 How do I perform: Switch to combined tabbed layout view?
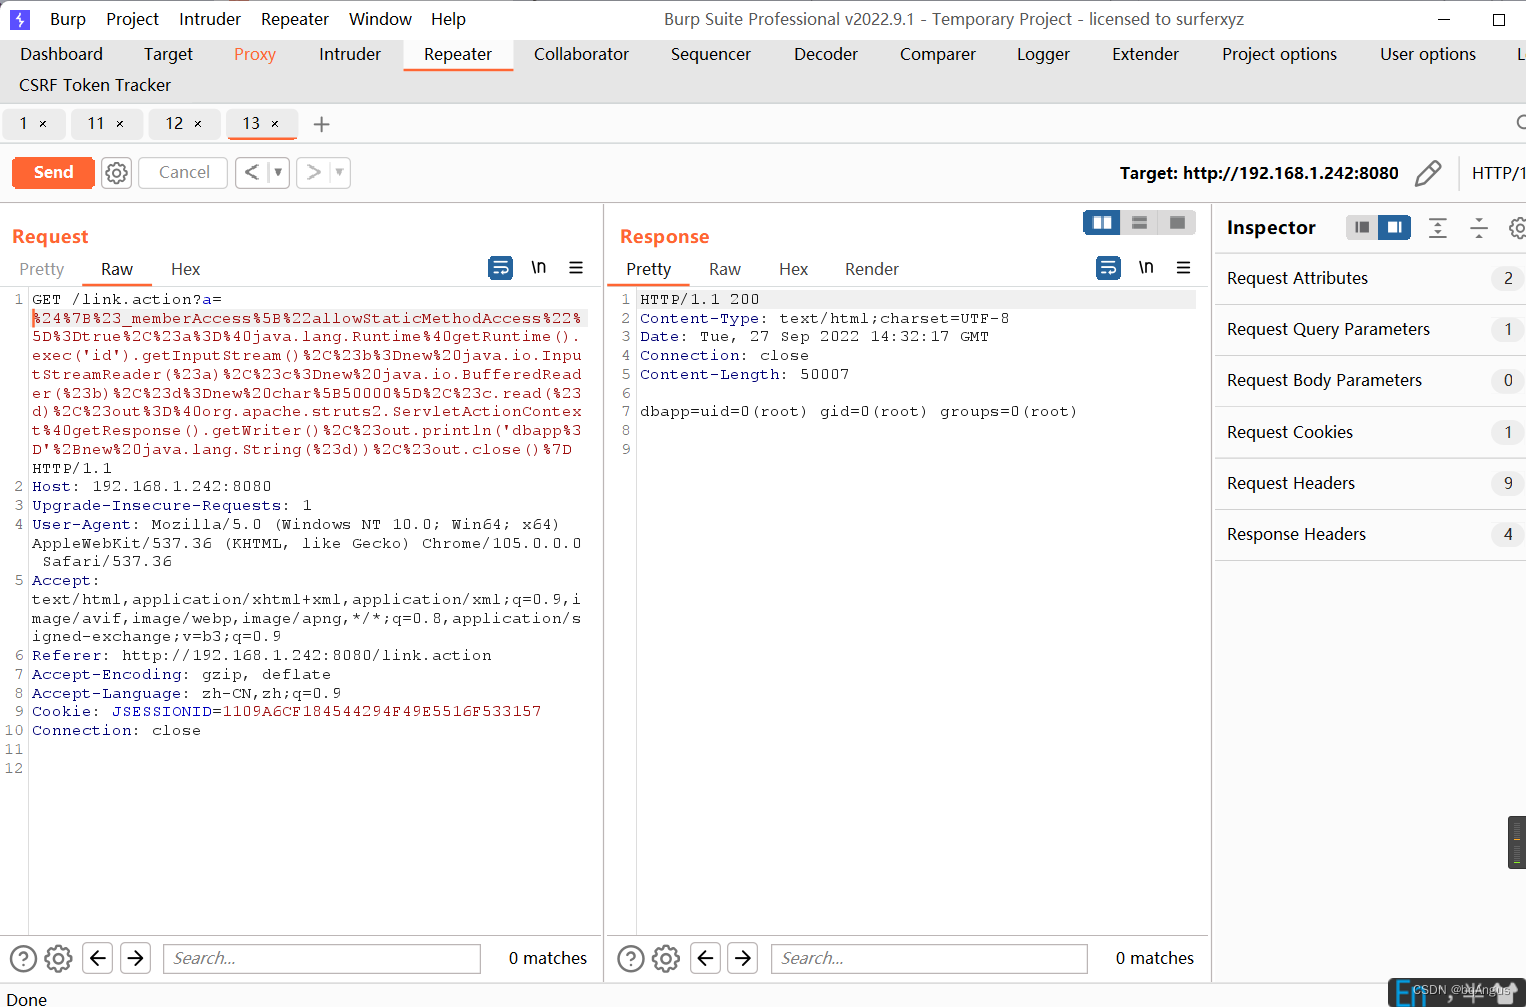[x=1177, y=222]
